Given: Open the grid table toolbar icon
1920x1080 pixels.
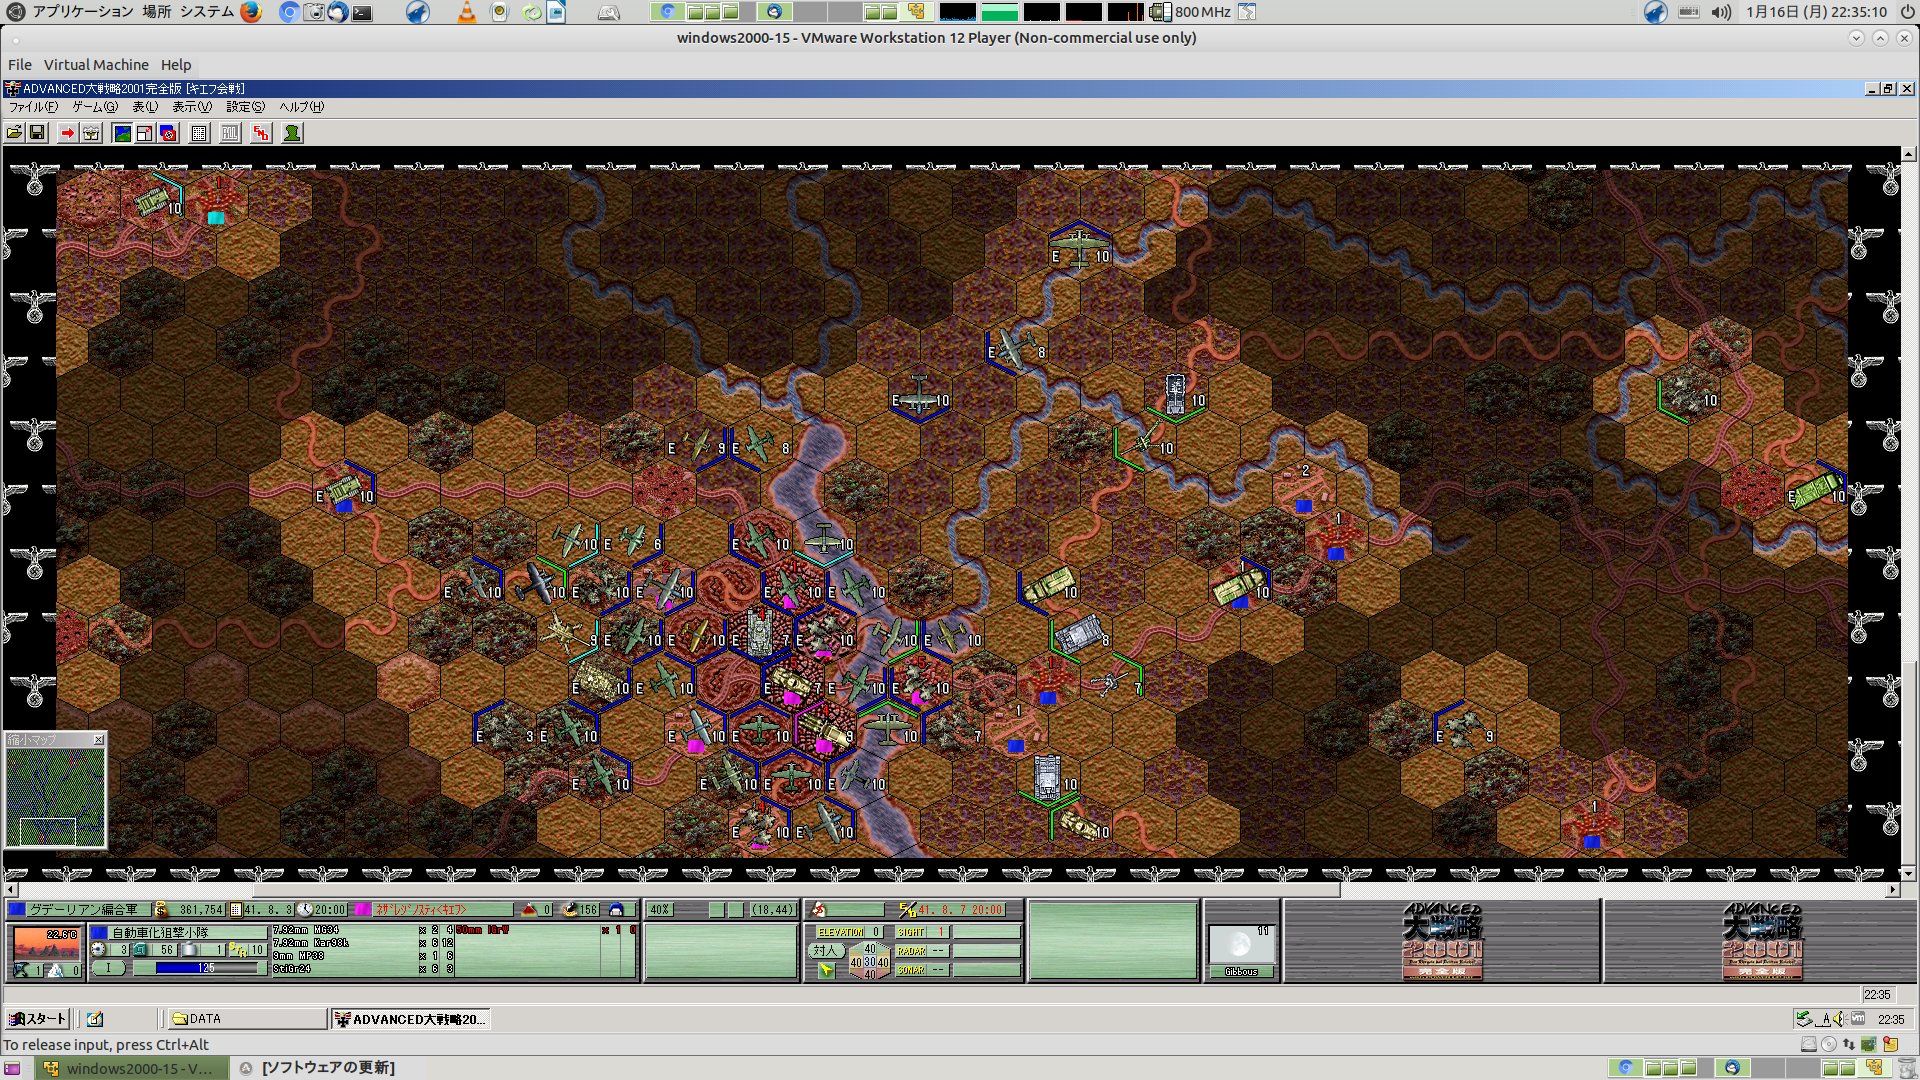Looking at the screenshot, I should 199,133.
